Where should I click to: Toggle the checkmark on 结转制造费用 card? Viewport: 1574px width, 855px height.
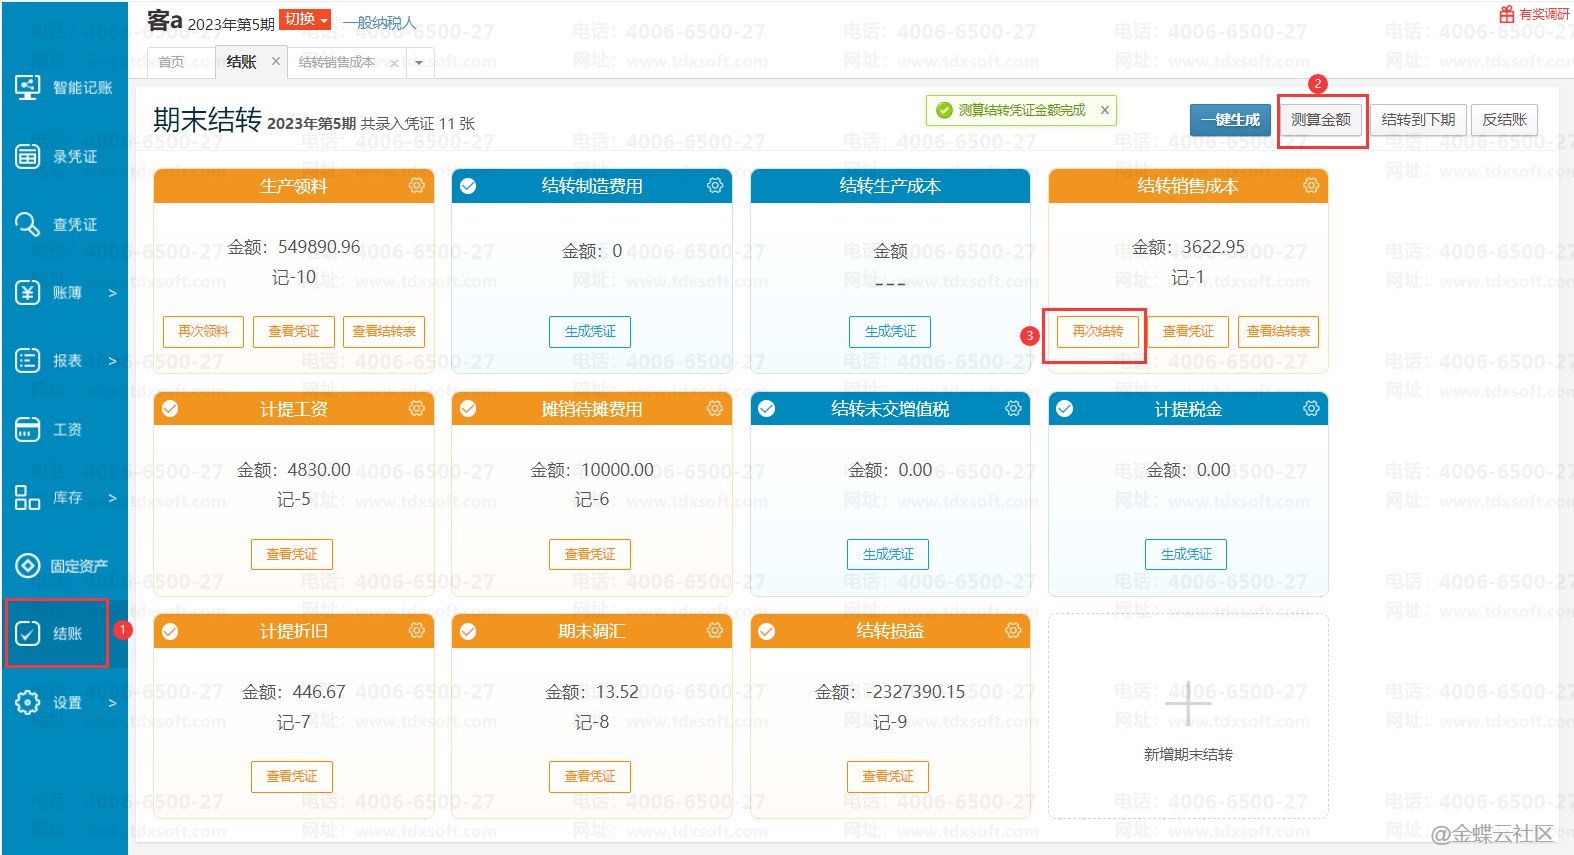coord(468,186)
